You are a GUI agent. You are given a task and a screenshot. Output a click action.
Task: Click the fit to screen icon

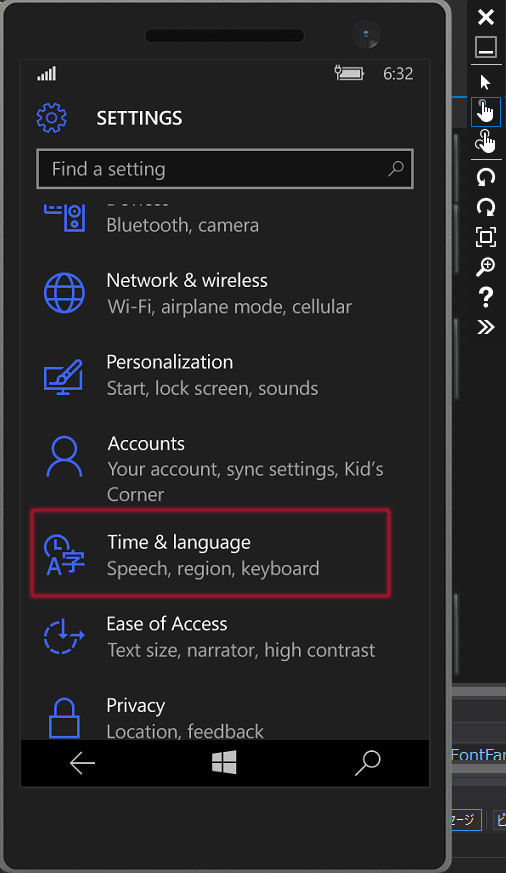click(x=485, y=237)
